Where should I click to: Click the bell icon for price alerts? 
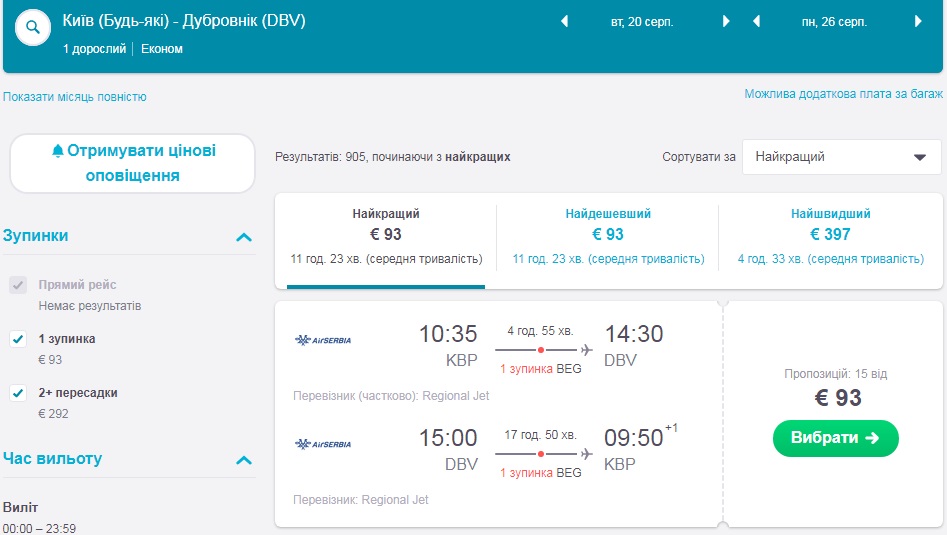coord(57,151)
